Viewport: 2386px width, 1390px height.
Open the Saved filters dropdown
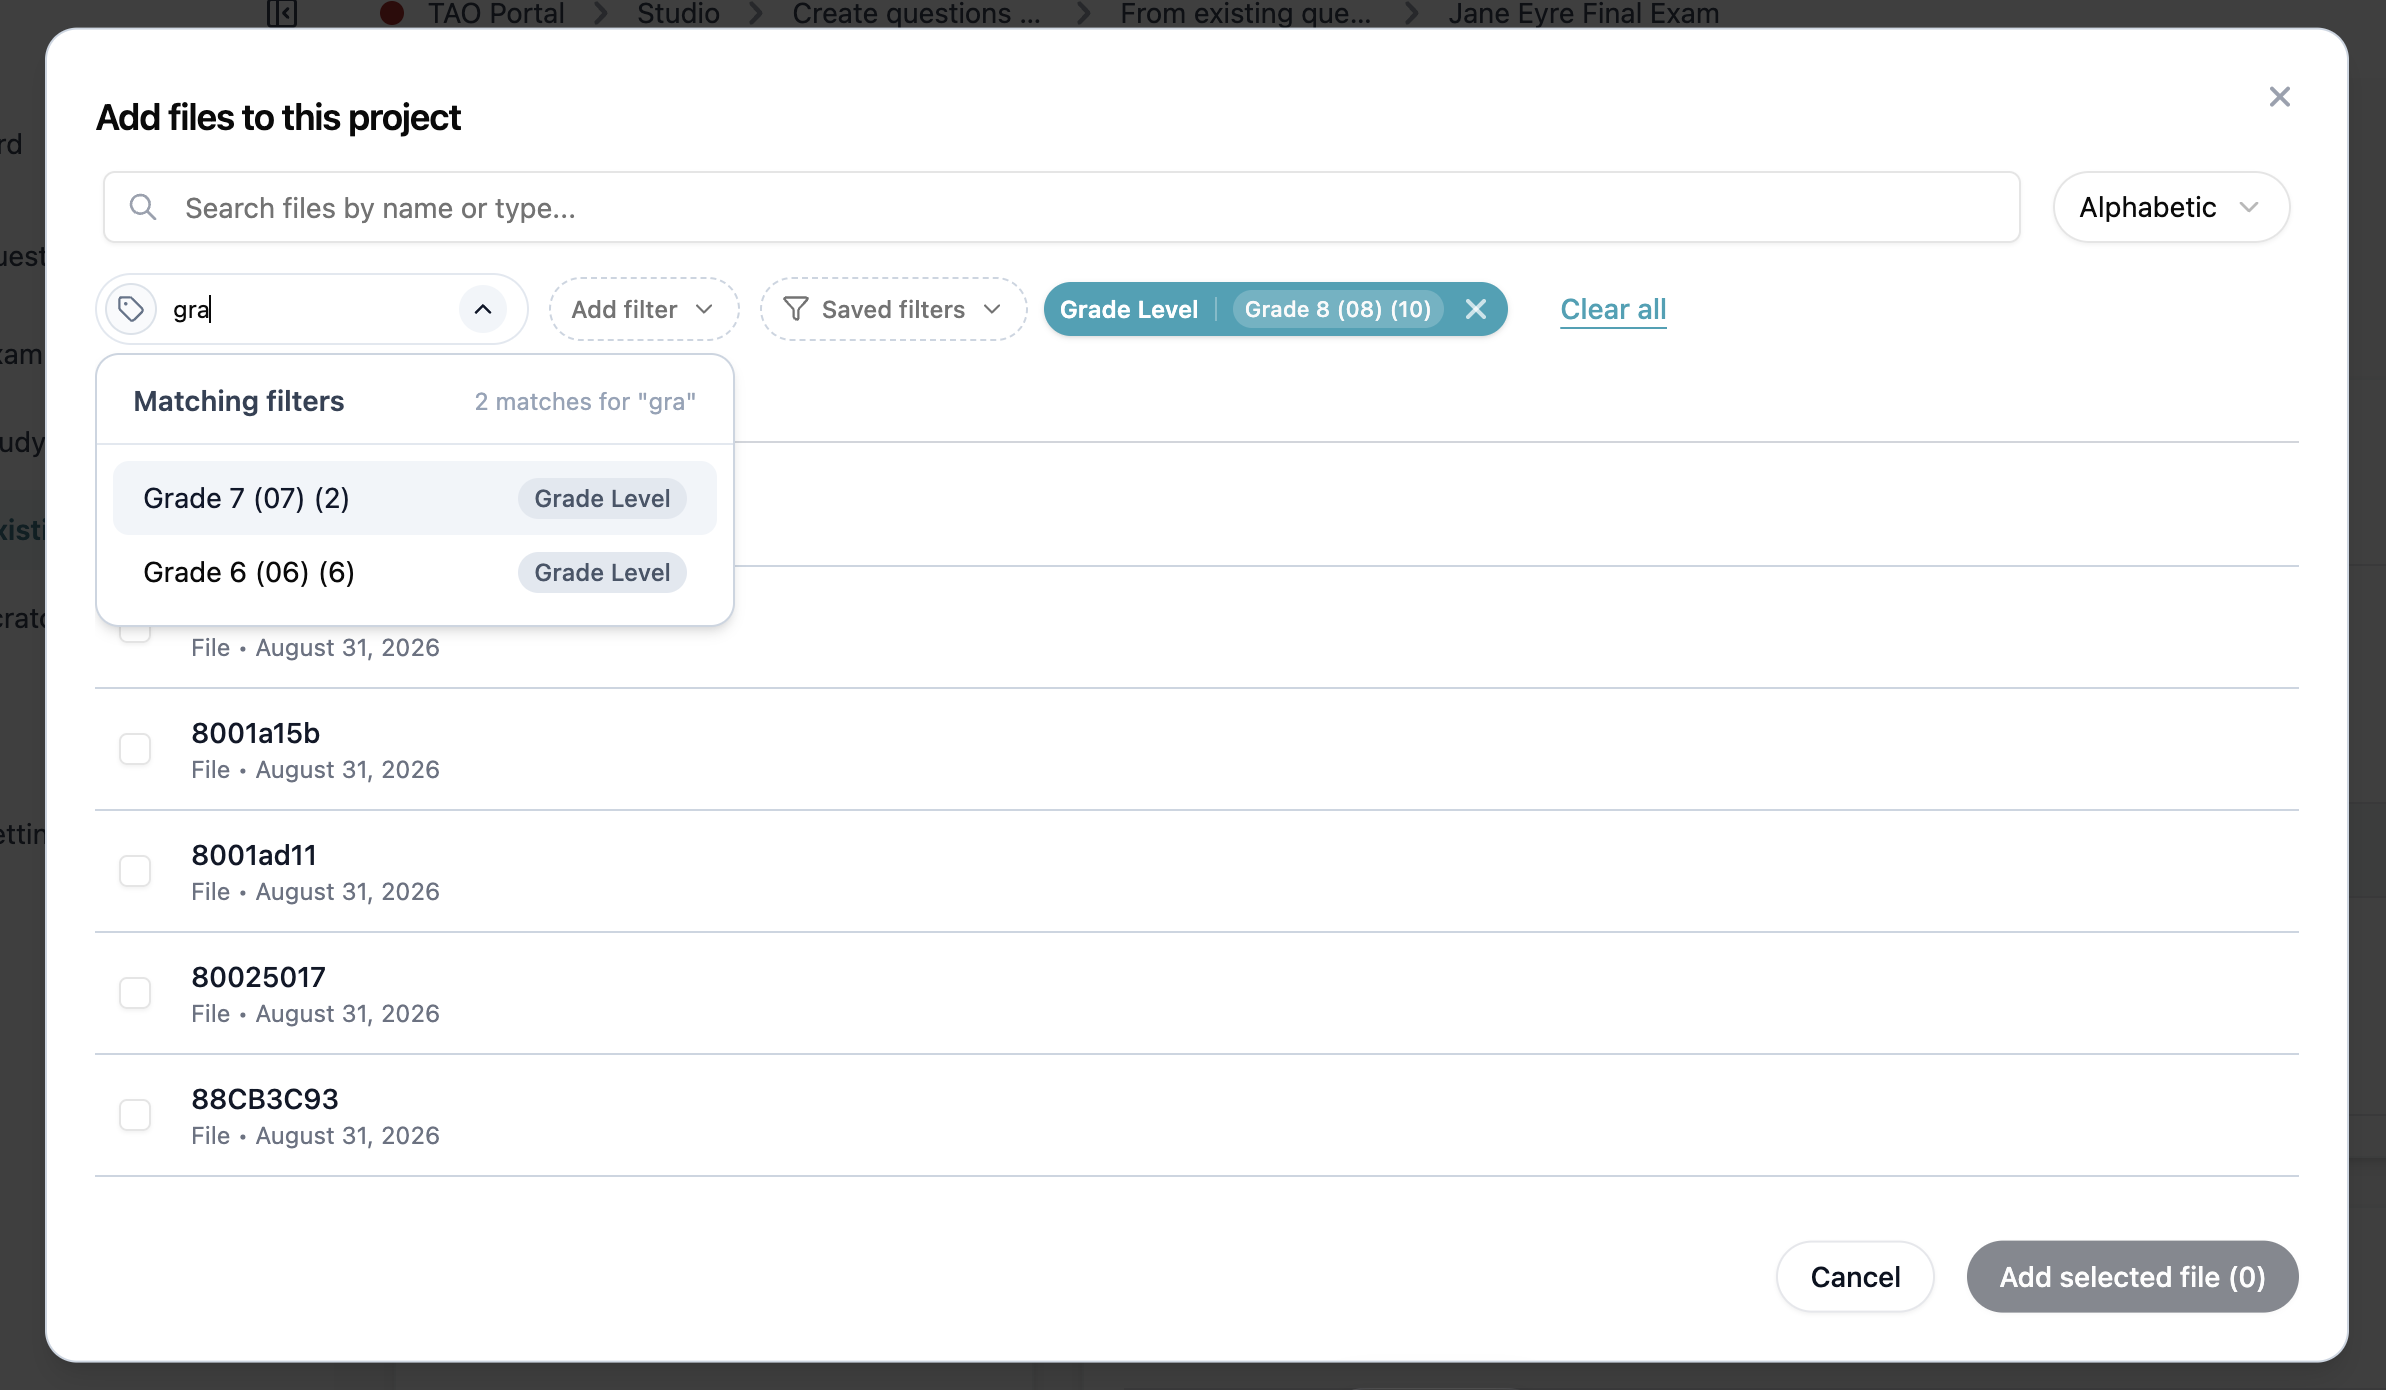(893, 309)
